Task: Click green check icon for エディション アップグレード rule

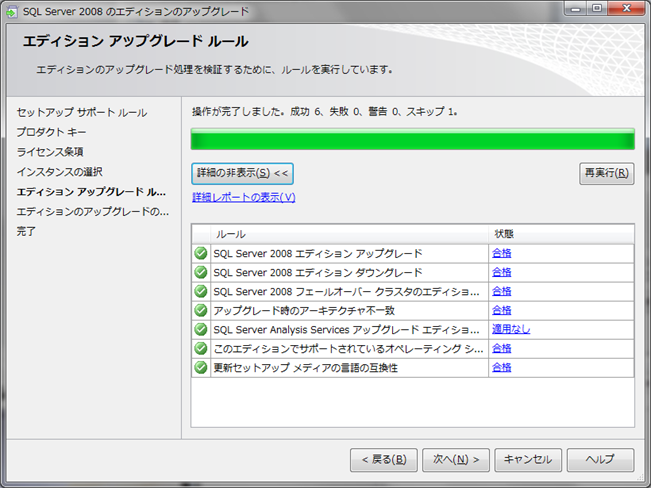Action: click(201, 253)
